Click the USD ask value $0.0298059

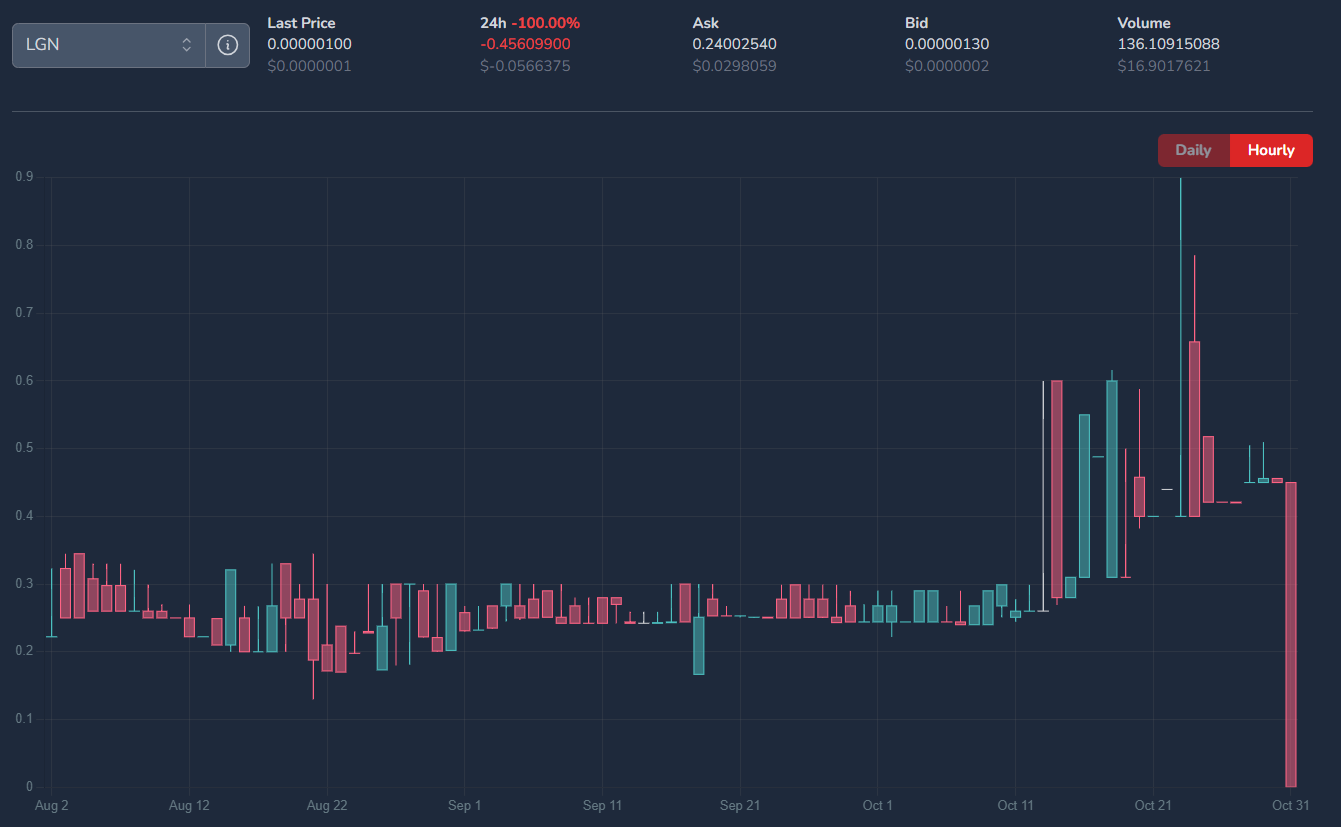click(x=734, y=66)
